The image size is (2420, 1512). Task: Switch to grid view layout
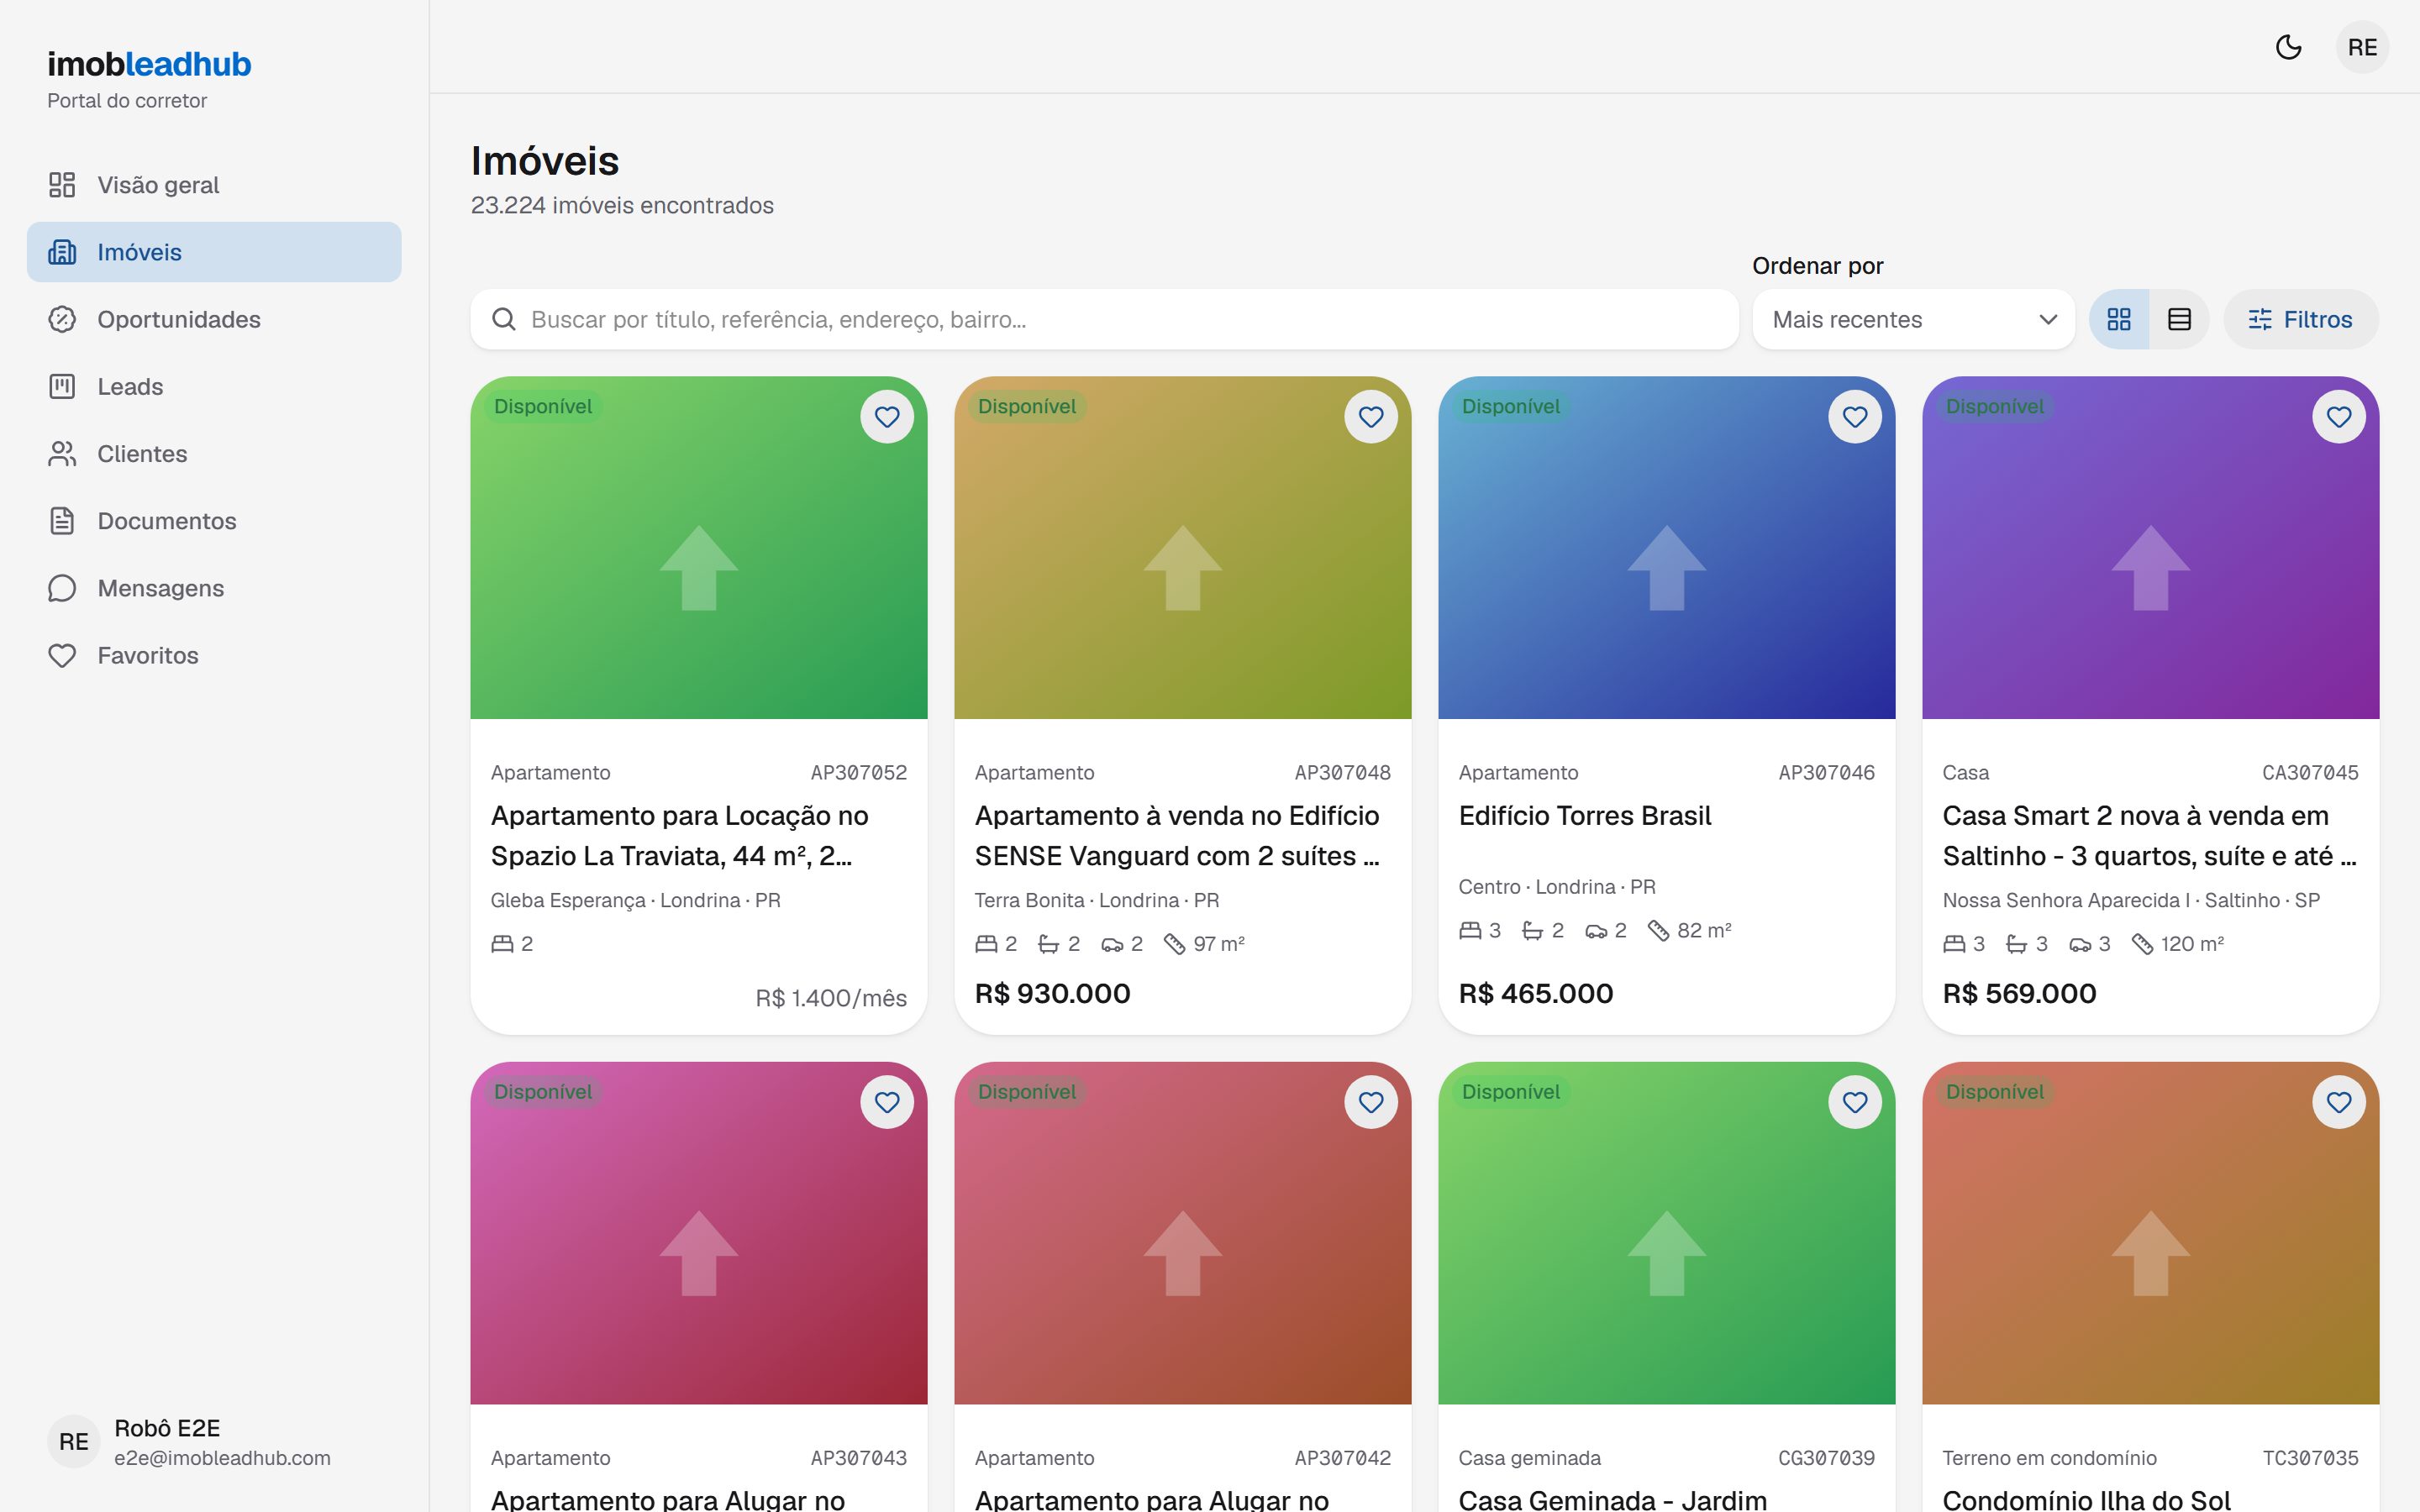[x=2119, y=319]
